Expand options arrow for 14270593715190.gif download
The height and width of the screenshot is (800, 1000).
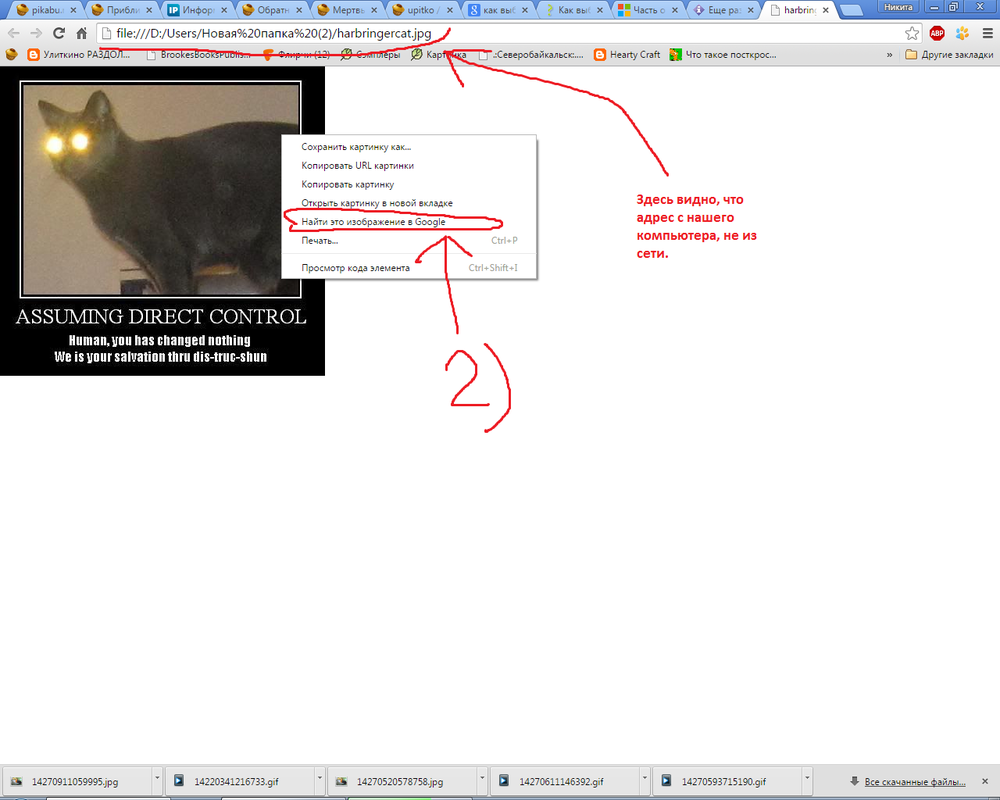pyautogui.click(x=807, y=778)
